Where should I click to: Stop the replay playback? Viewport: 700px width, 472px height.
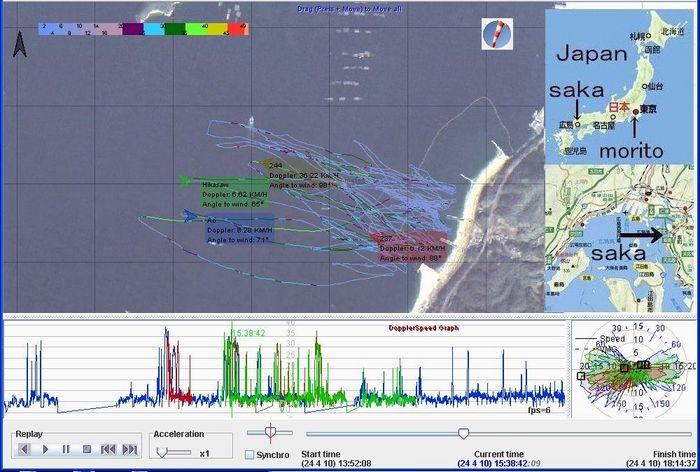[87, 450]
